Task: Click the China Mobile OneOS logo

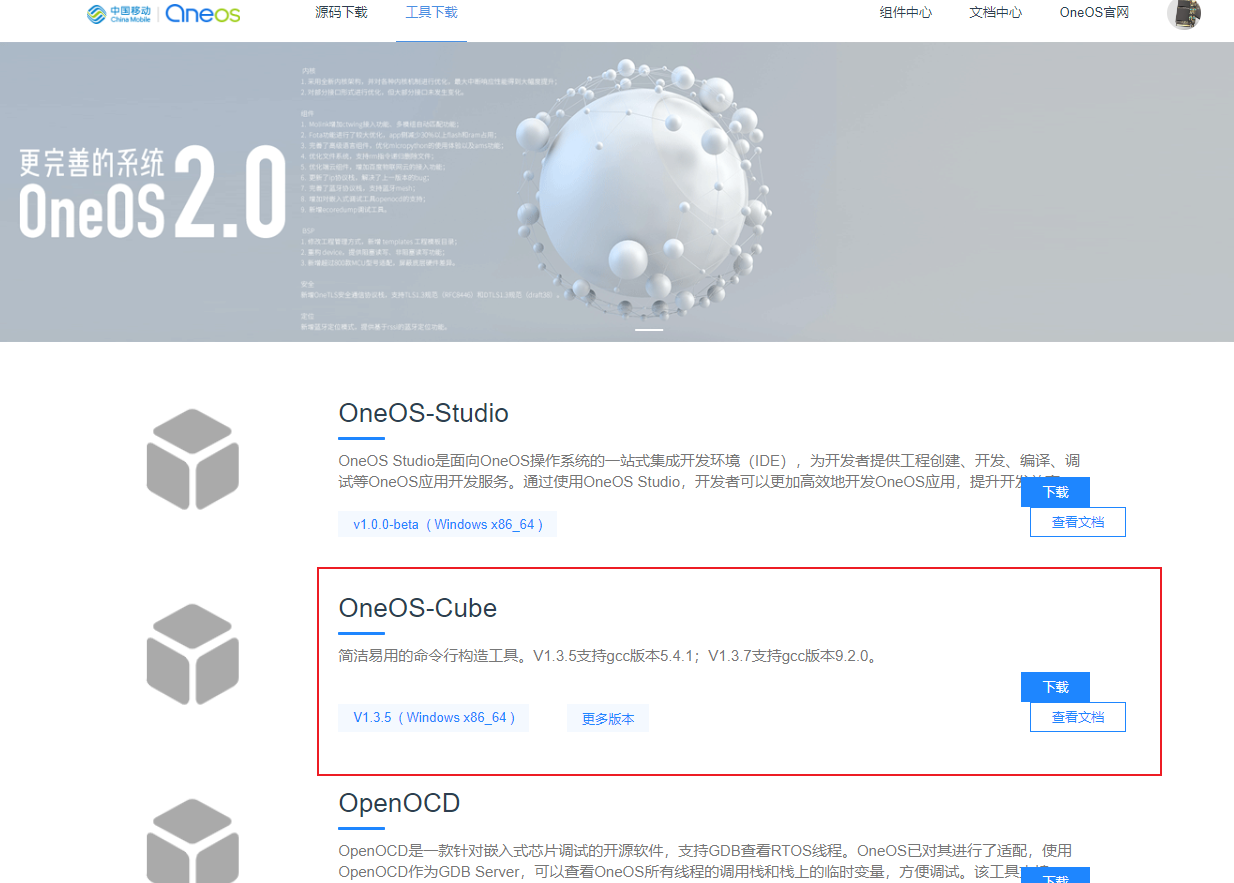Action: (163, 14)
